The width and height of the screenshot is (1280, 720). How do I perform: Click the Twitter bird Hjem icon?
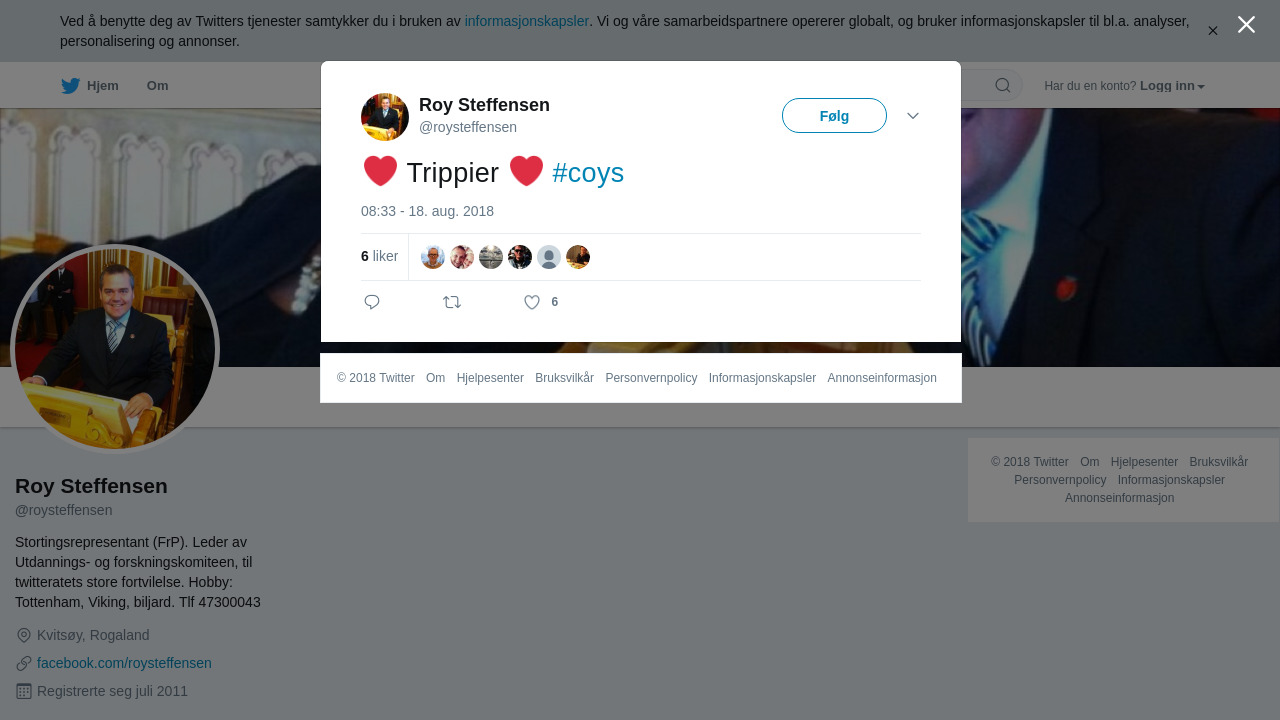click(x=70, y=86)
